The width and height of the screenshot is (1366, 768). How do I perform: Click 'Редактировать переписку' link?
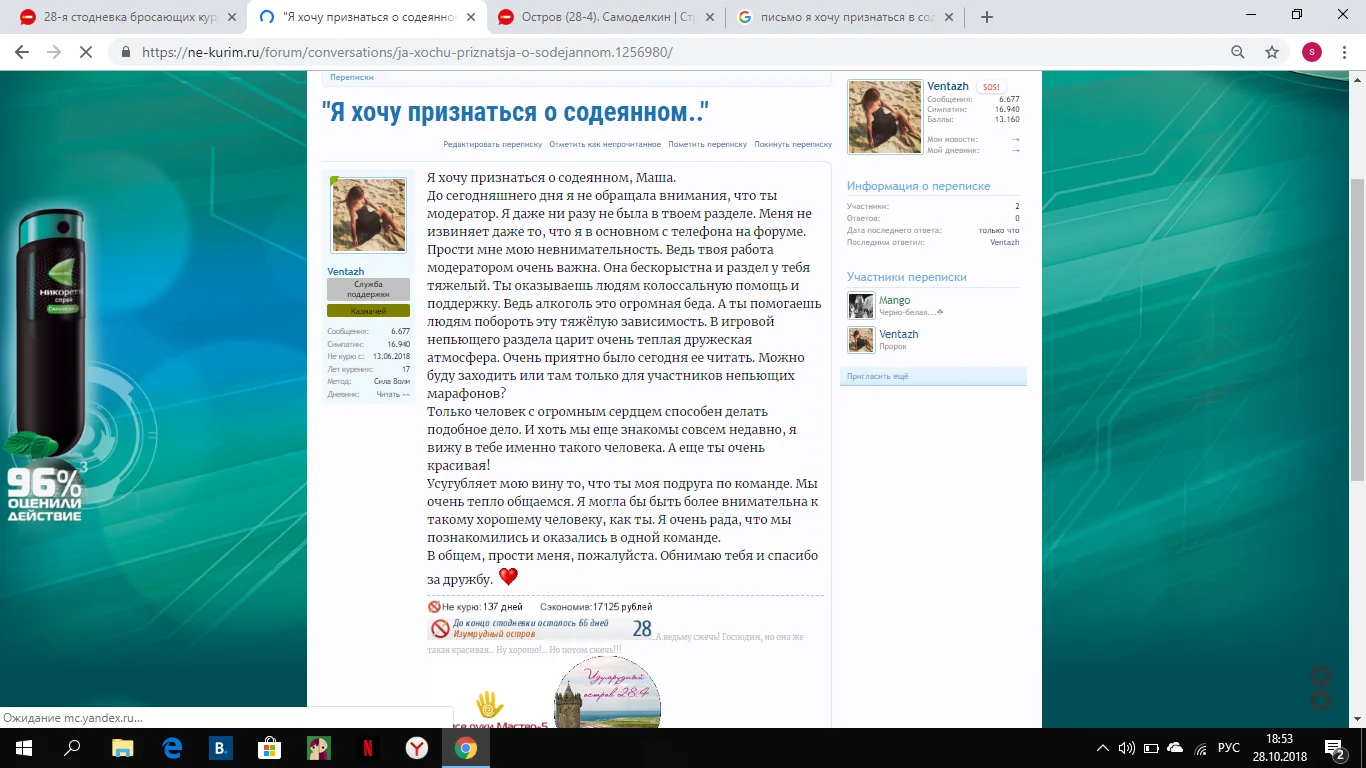[x=493, y=144]
